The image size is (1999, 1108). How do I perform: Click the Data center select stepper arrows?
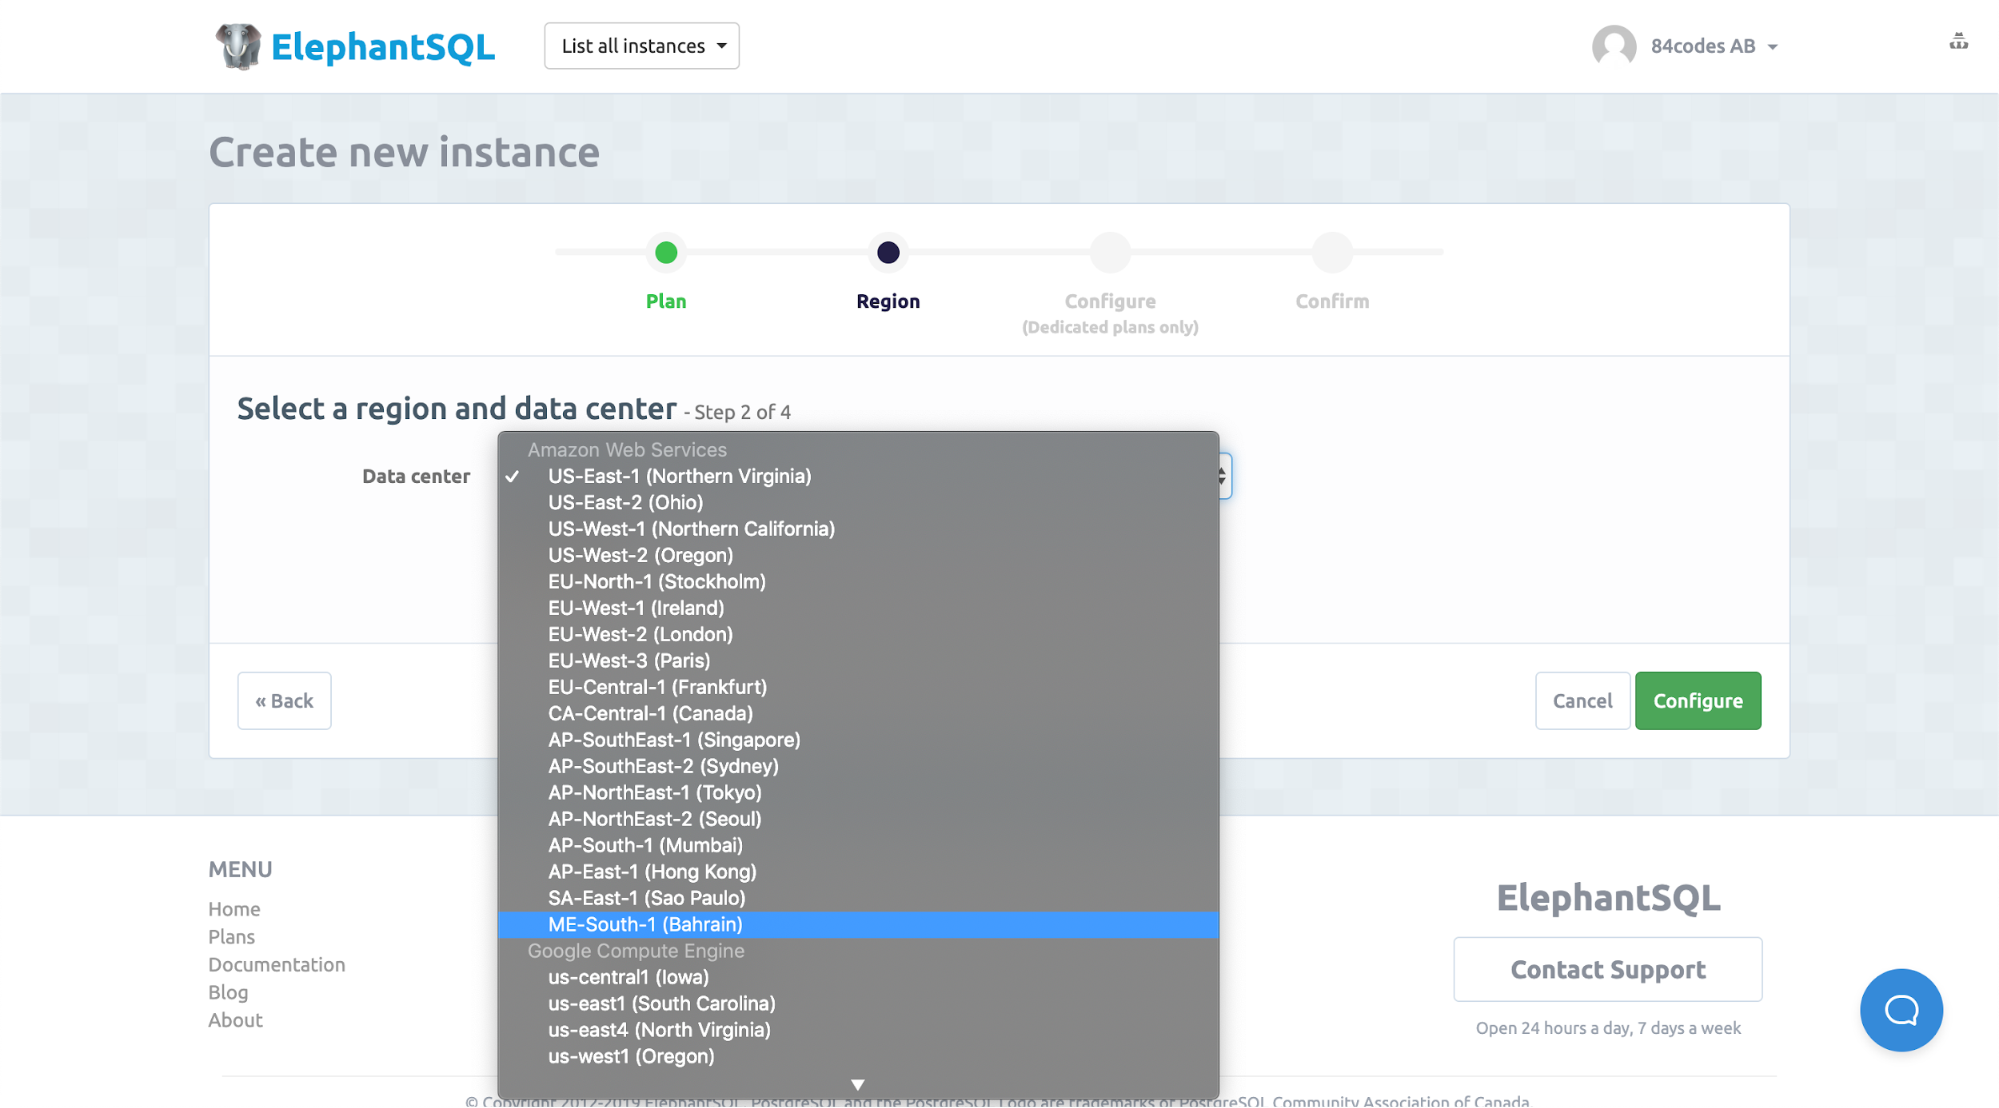pos(1223,476)
